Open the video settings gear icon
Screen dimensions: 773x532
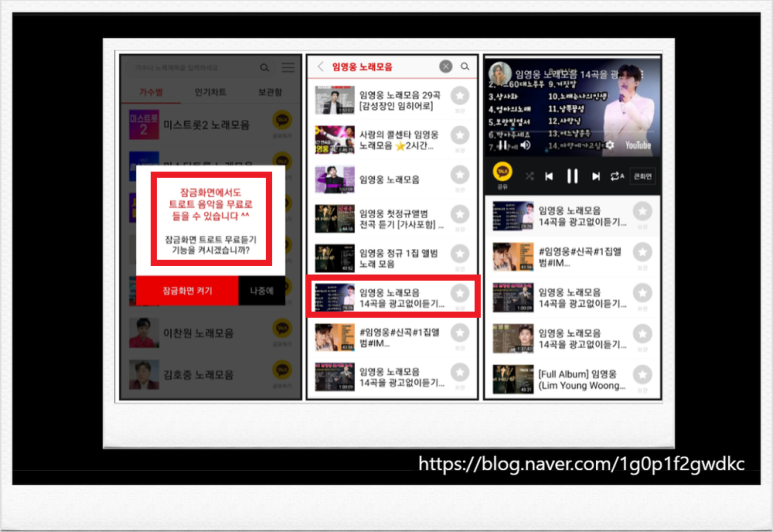tap(610, 145)
